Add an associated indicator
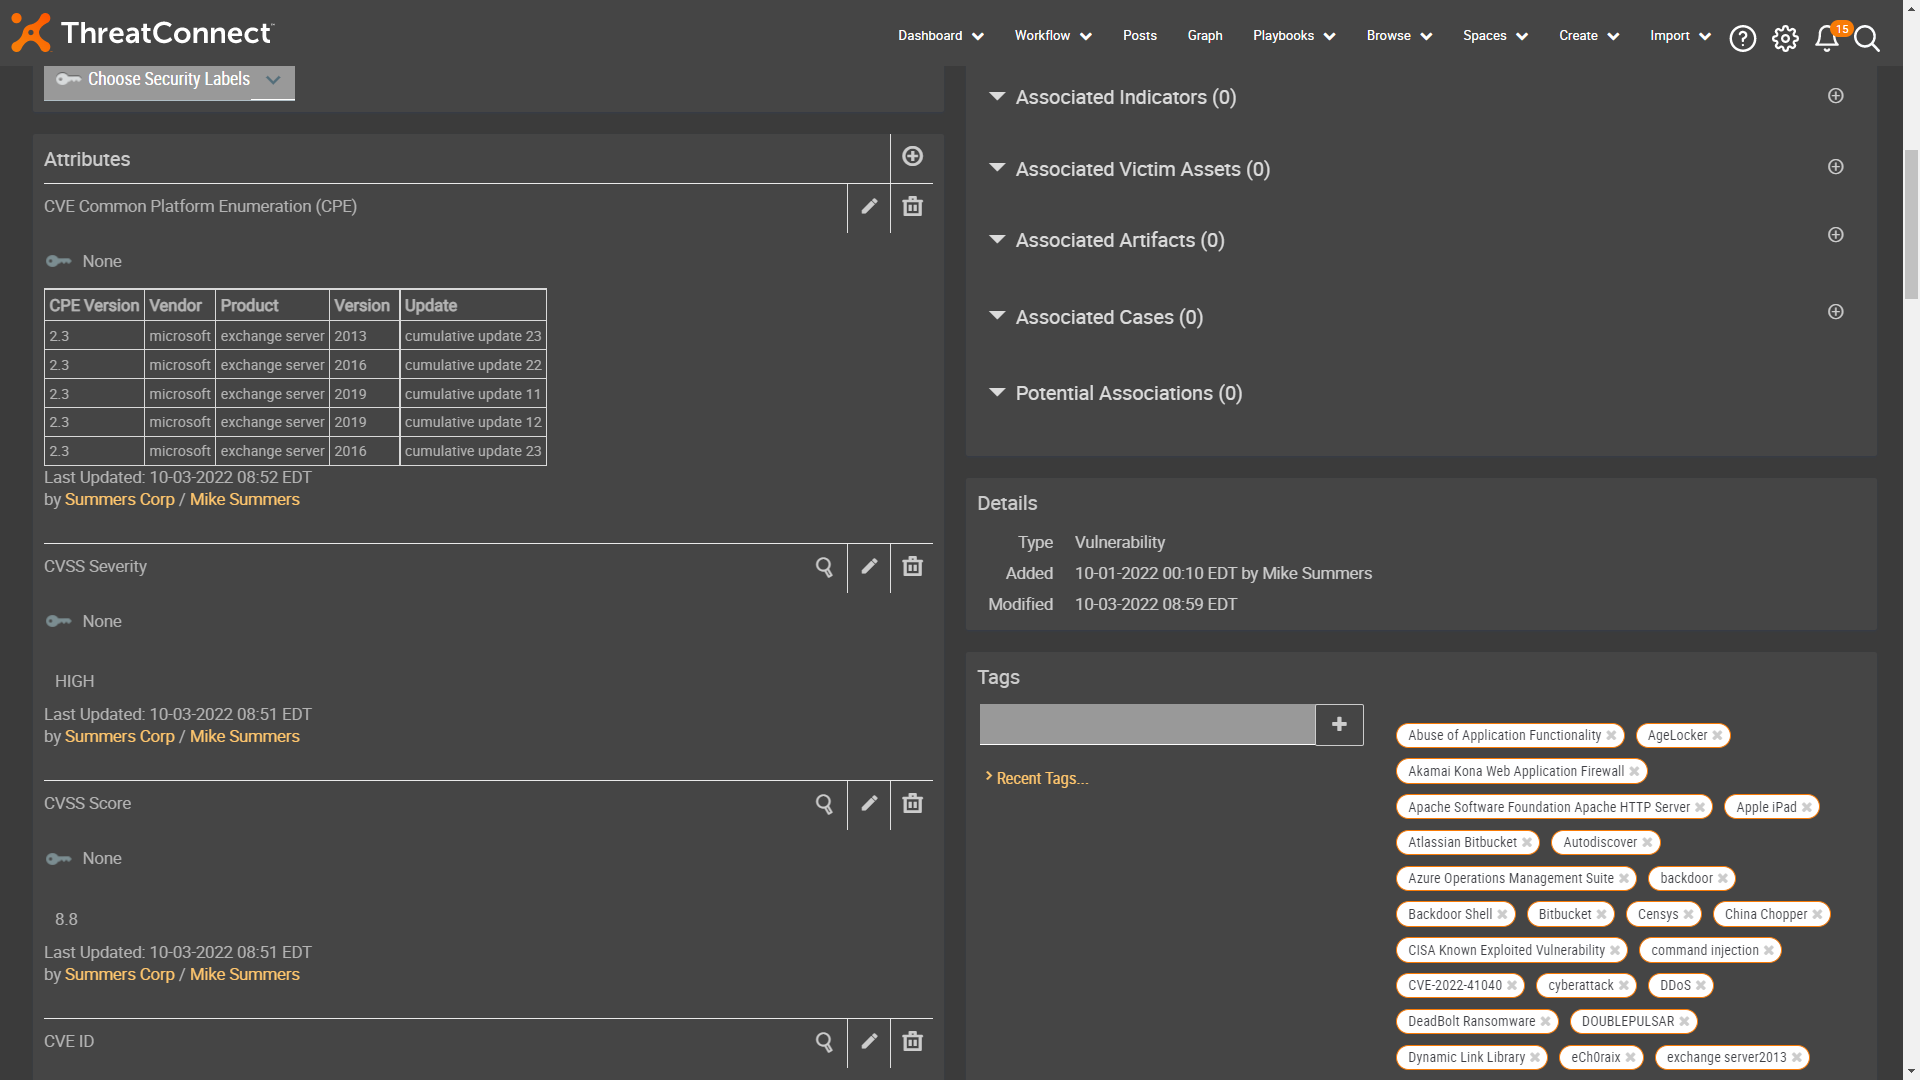 [1836, 96]
